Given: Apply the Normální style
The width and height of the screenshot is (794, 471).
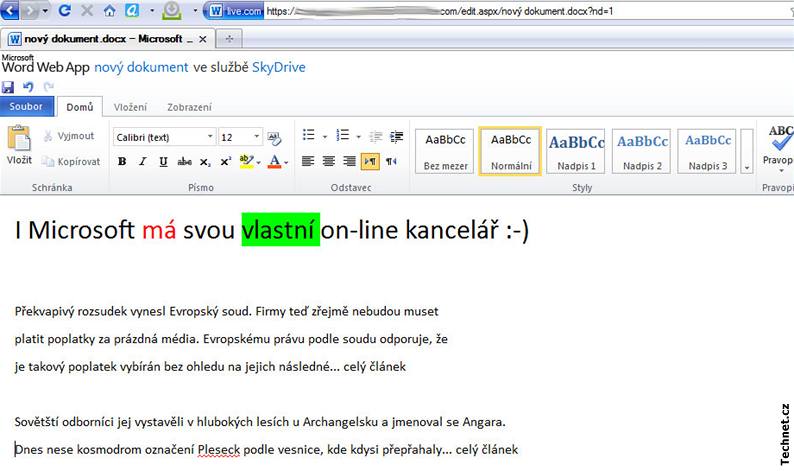Looking at the screenshot, I should (510, 151).
